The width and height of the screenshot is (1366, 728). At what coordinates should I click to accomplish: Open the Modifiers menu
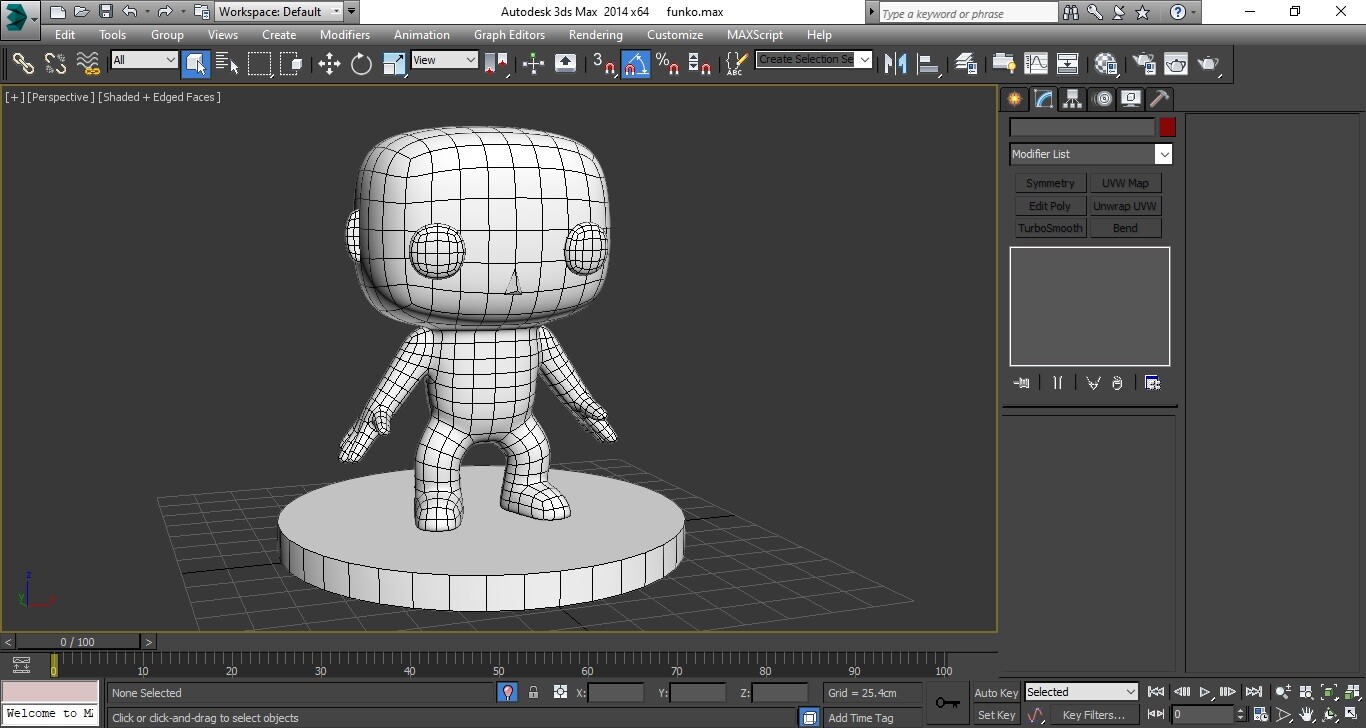click(x=344, y=34)
